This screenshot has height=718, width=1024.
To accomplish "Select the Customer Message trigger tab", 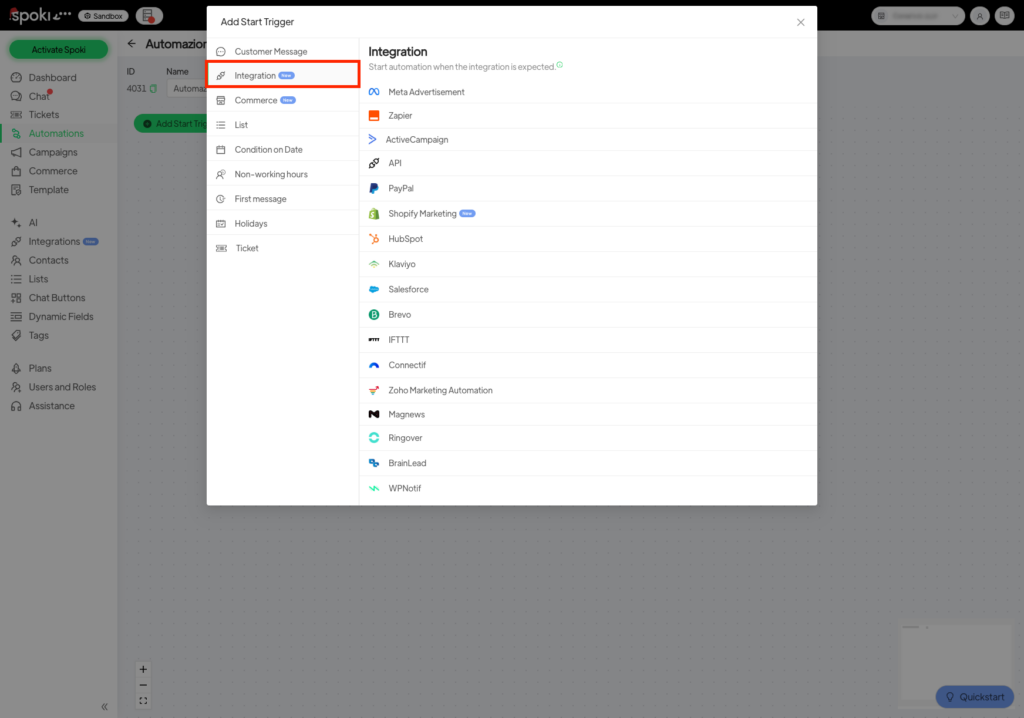I will [x=270, y=51].
